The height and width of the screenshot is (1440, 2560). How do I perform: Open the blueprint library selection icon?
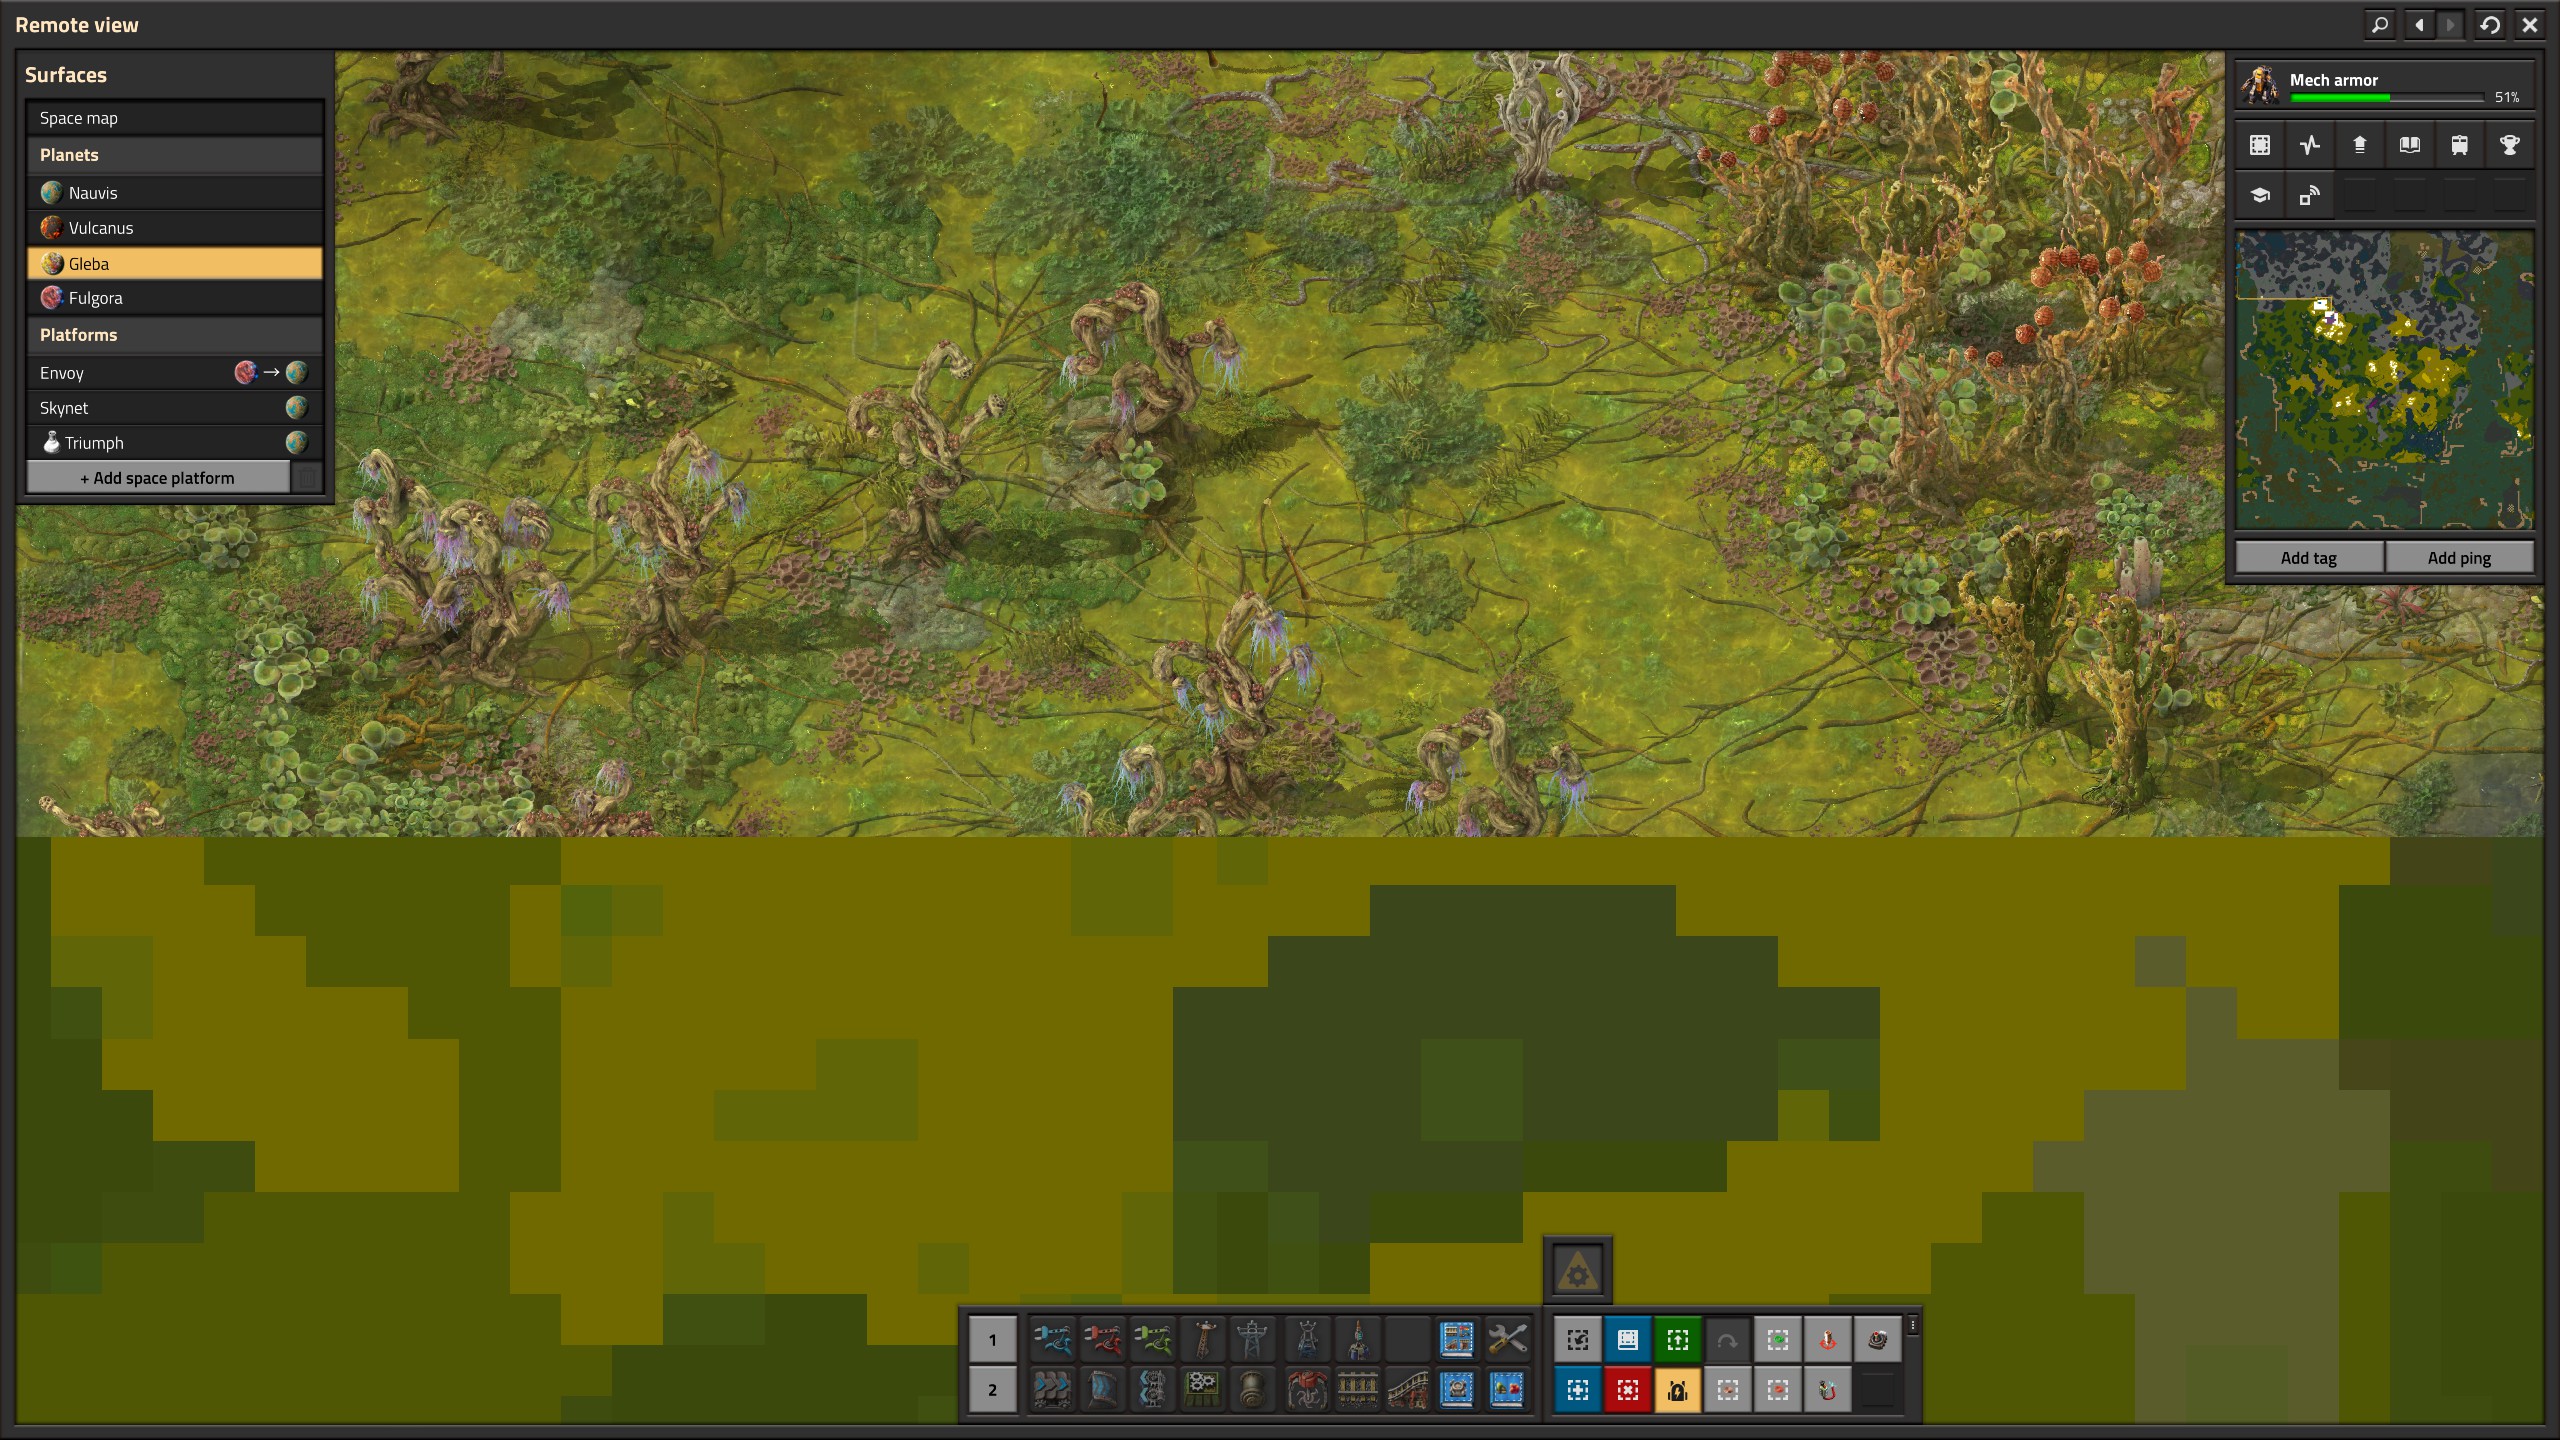[x=2260, y=145]
